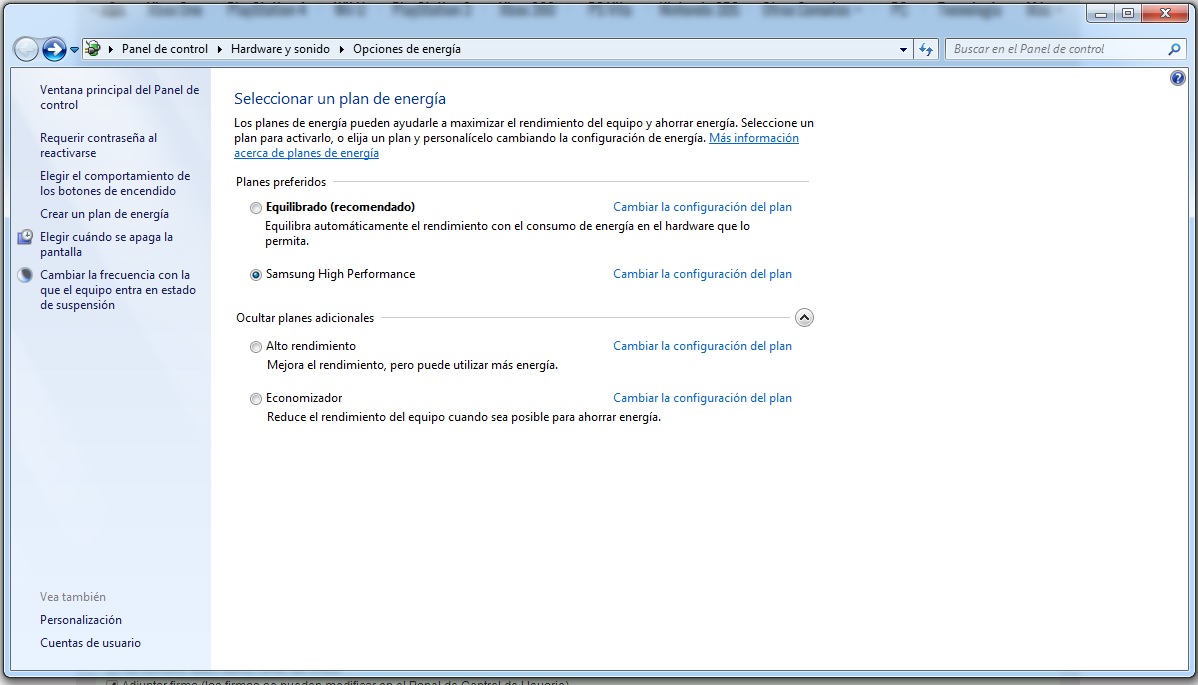Click the Back navigation arrow
The image size is (1198, 685).
(26, 49)
